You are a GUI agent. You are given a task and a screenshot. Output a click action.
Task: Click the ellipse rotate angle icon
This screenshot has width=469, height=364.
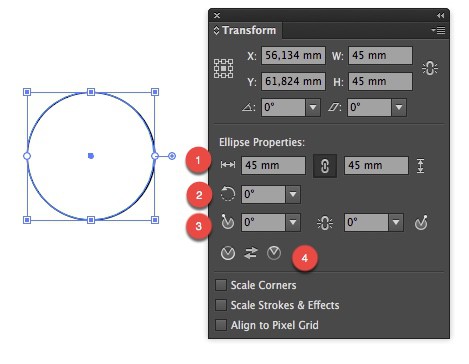click(228, 194)
